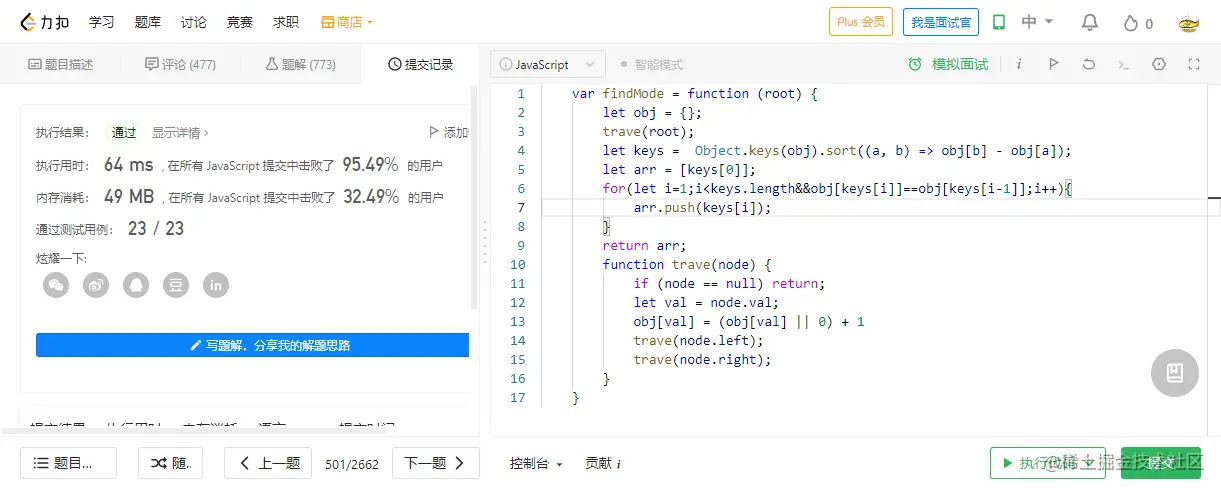Share result to WeChat
This screenshot has width=1221, height=489.
pos(56,285)
